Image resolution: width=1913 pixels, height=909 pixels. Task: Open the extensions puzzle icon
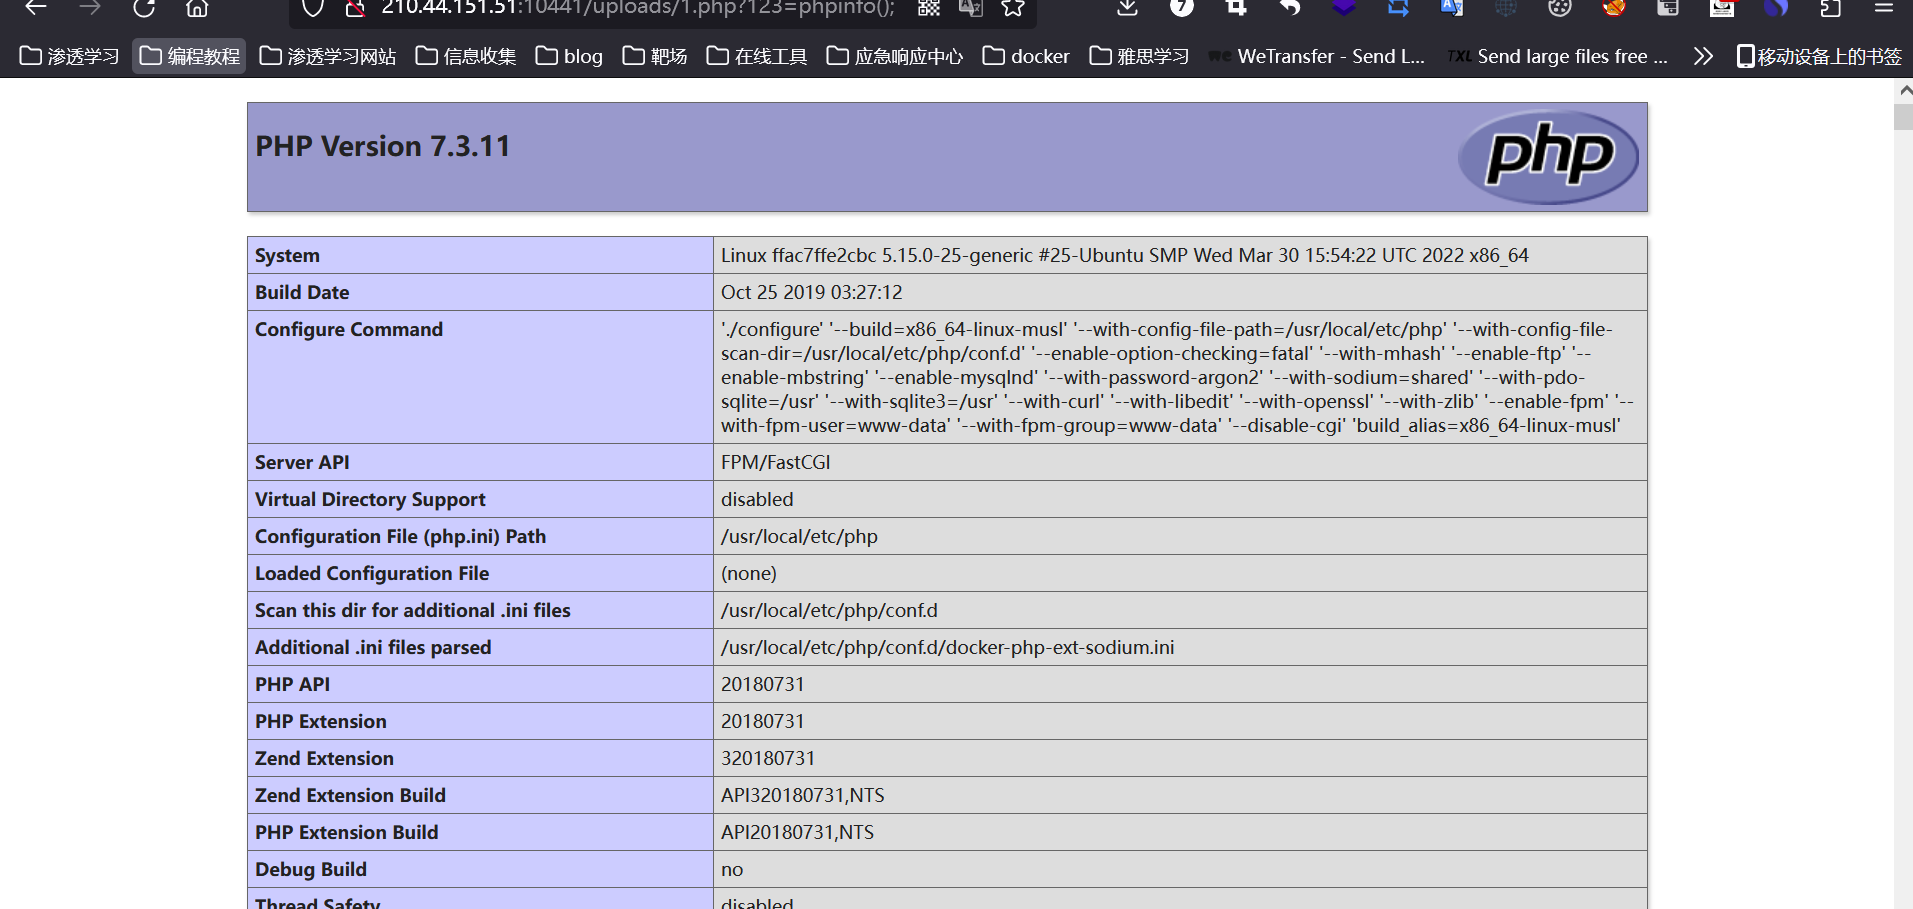click(x=1830, y=8)
